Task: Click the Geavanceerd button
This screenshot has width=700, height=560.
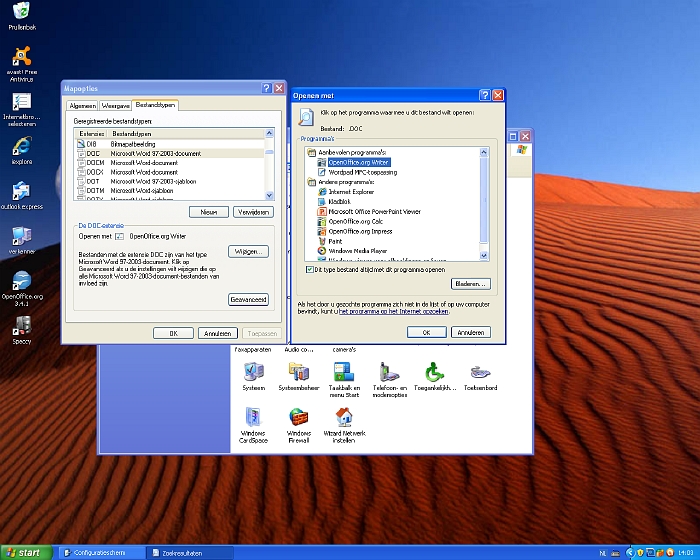Action: coord(248,299)
